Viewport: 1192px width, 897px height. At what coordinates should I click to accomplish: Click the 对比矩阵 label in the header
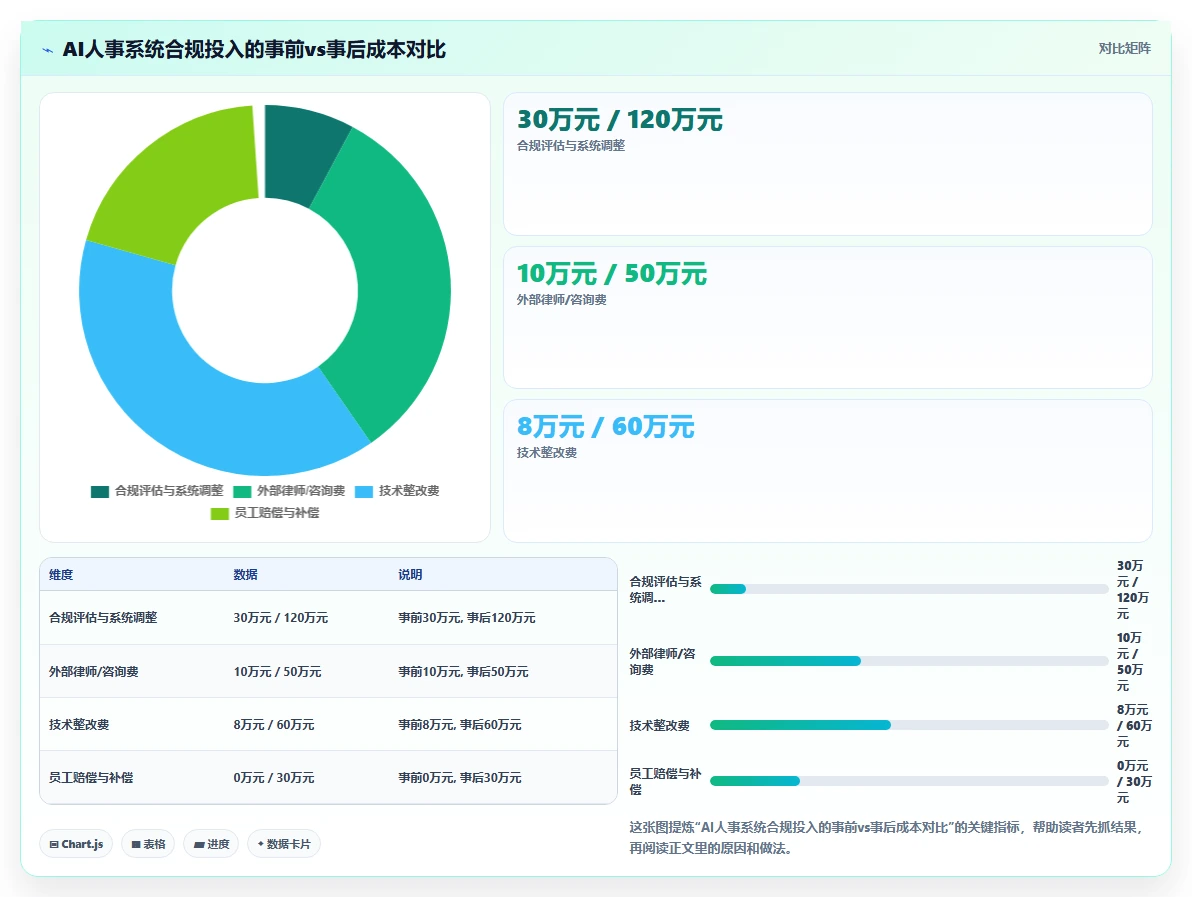1124,49
